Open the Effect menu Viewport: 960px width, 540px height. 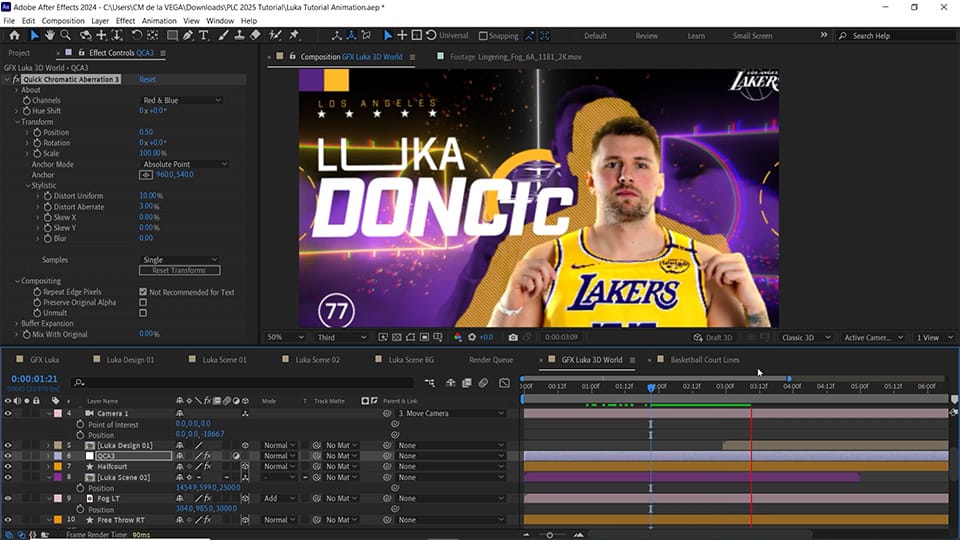point(125,21)
